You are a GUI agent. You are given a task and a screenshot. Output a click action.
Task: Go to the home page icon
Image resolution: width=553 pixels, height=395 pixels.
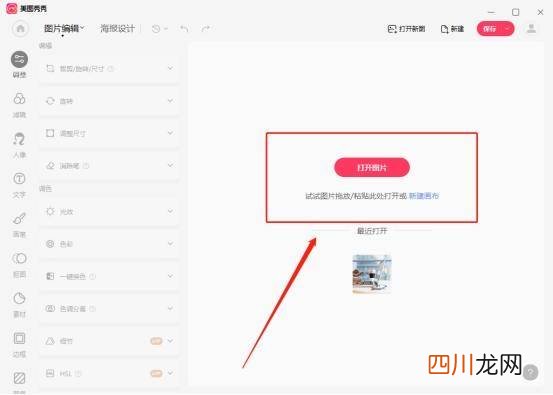click(x=20, y=29)
